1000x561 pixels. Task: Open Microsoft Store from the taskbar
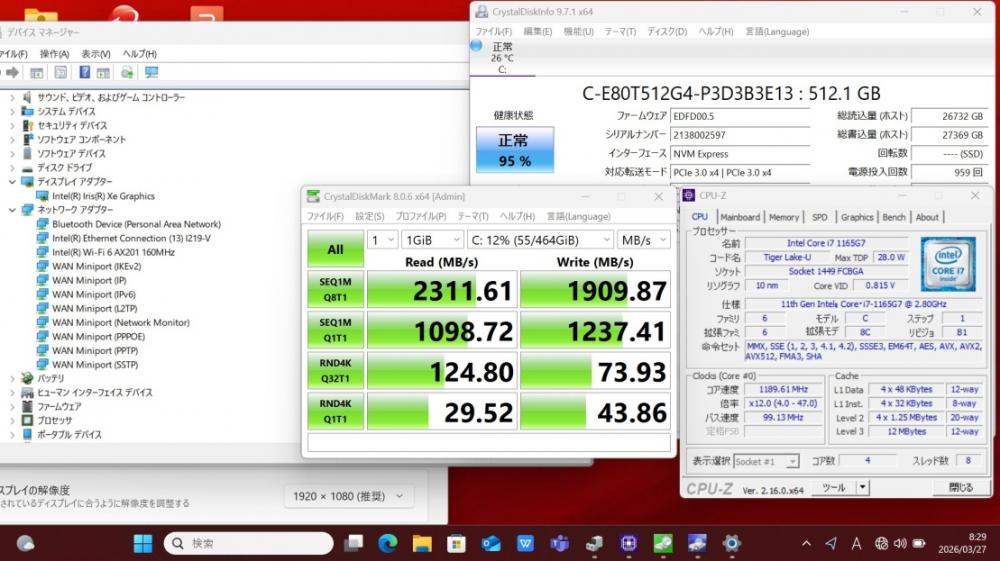pos(457,543)
